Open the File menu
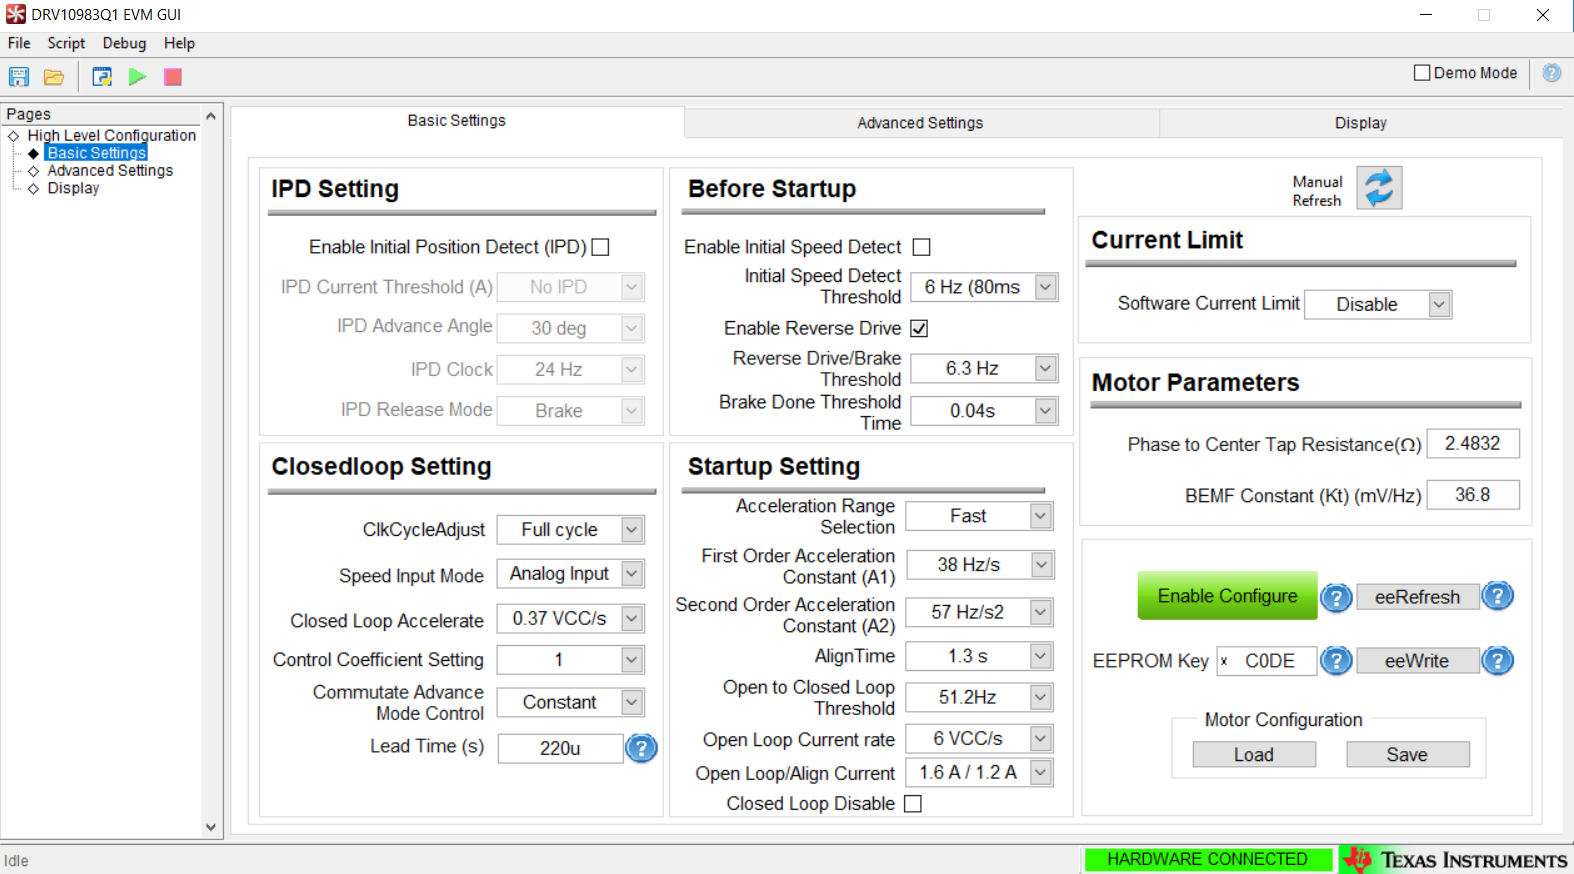The width and height of the screenshot is (1574, 874). coord(19,43)
